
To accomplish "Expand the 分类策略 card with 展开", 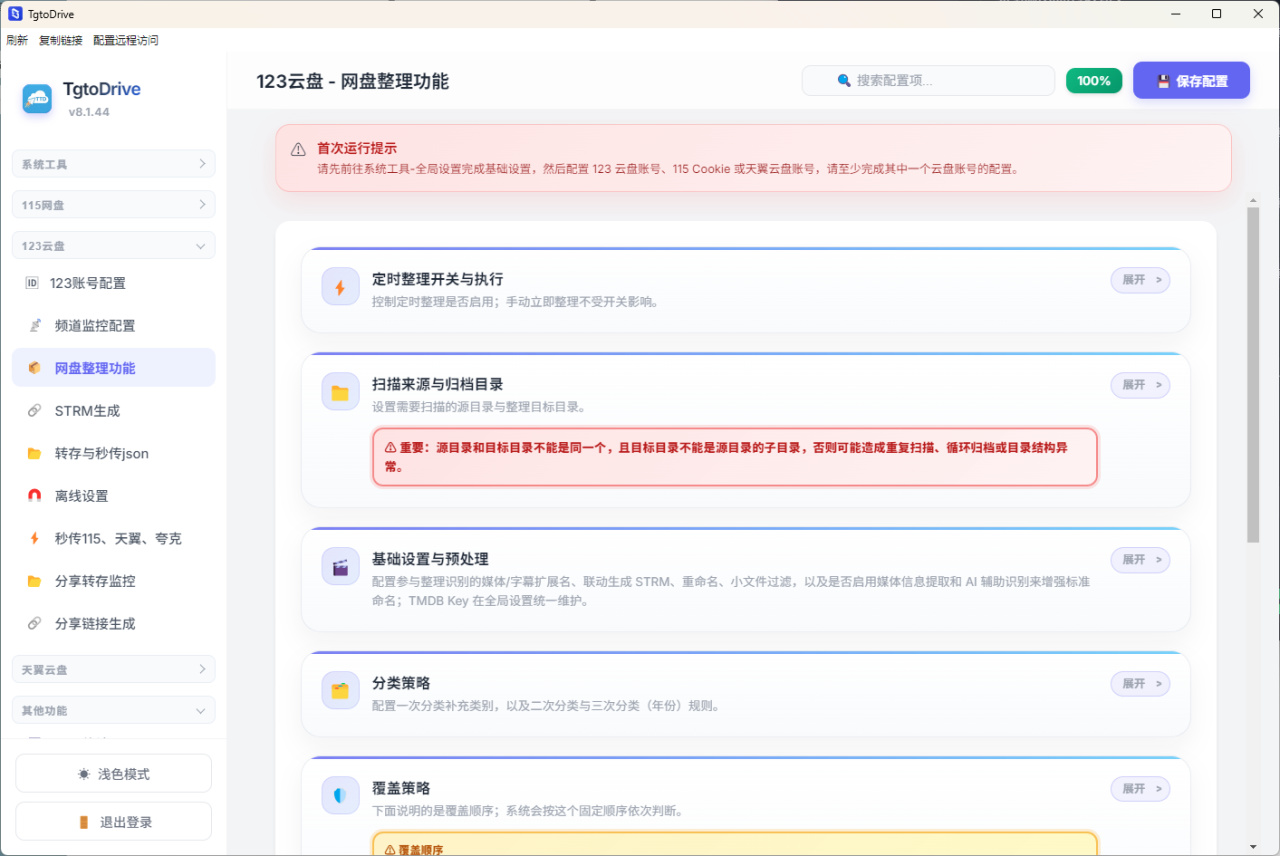I will 1140,684.
